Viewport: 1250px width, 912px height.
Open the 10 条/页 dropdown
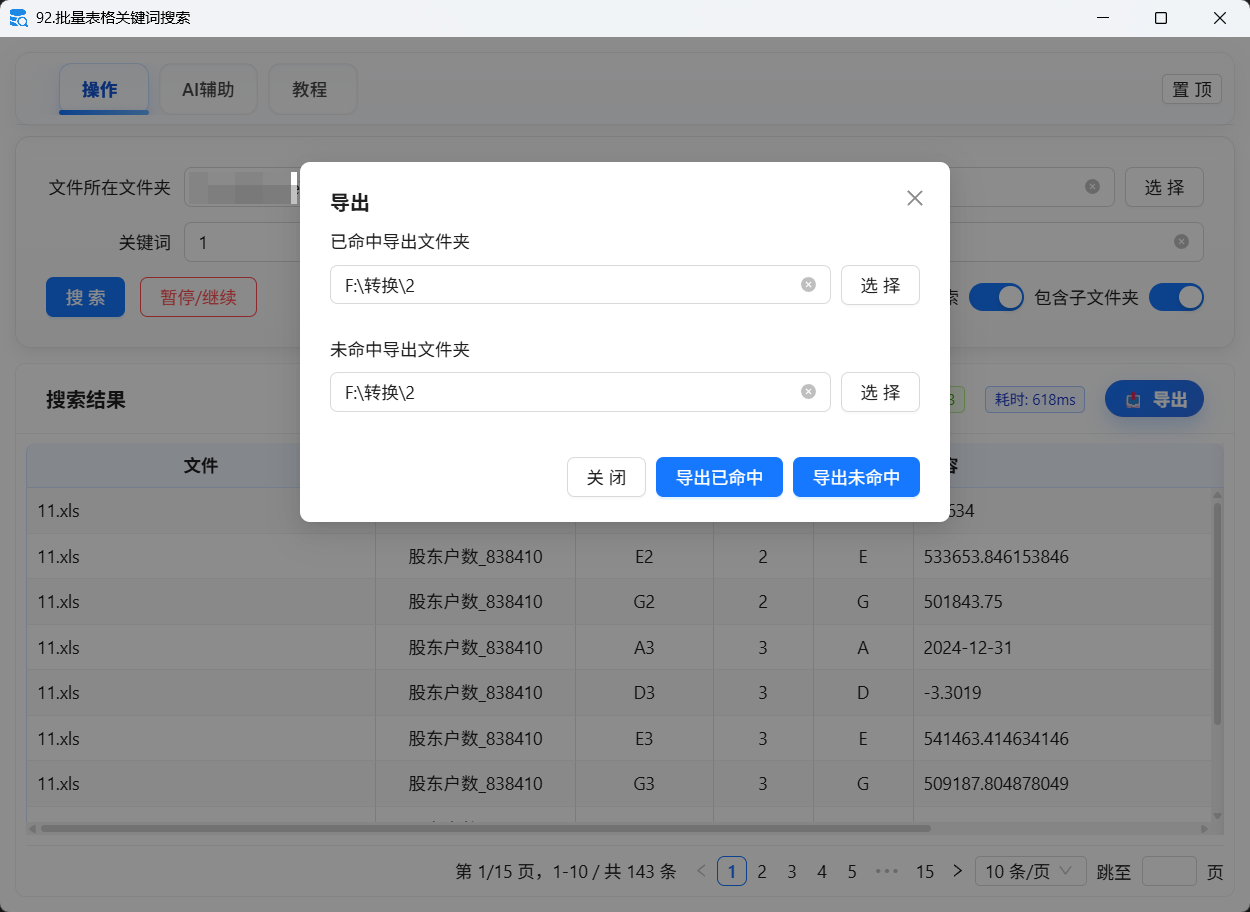[x=1030, y=871]
